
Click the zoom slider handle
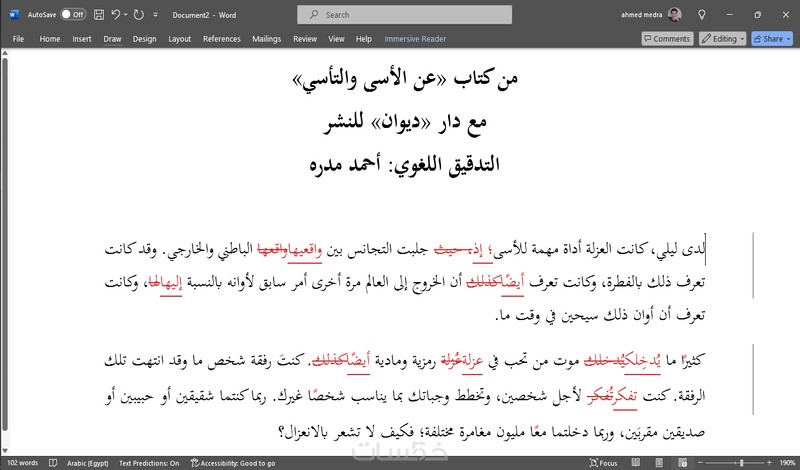pos(741,463)
